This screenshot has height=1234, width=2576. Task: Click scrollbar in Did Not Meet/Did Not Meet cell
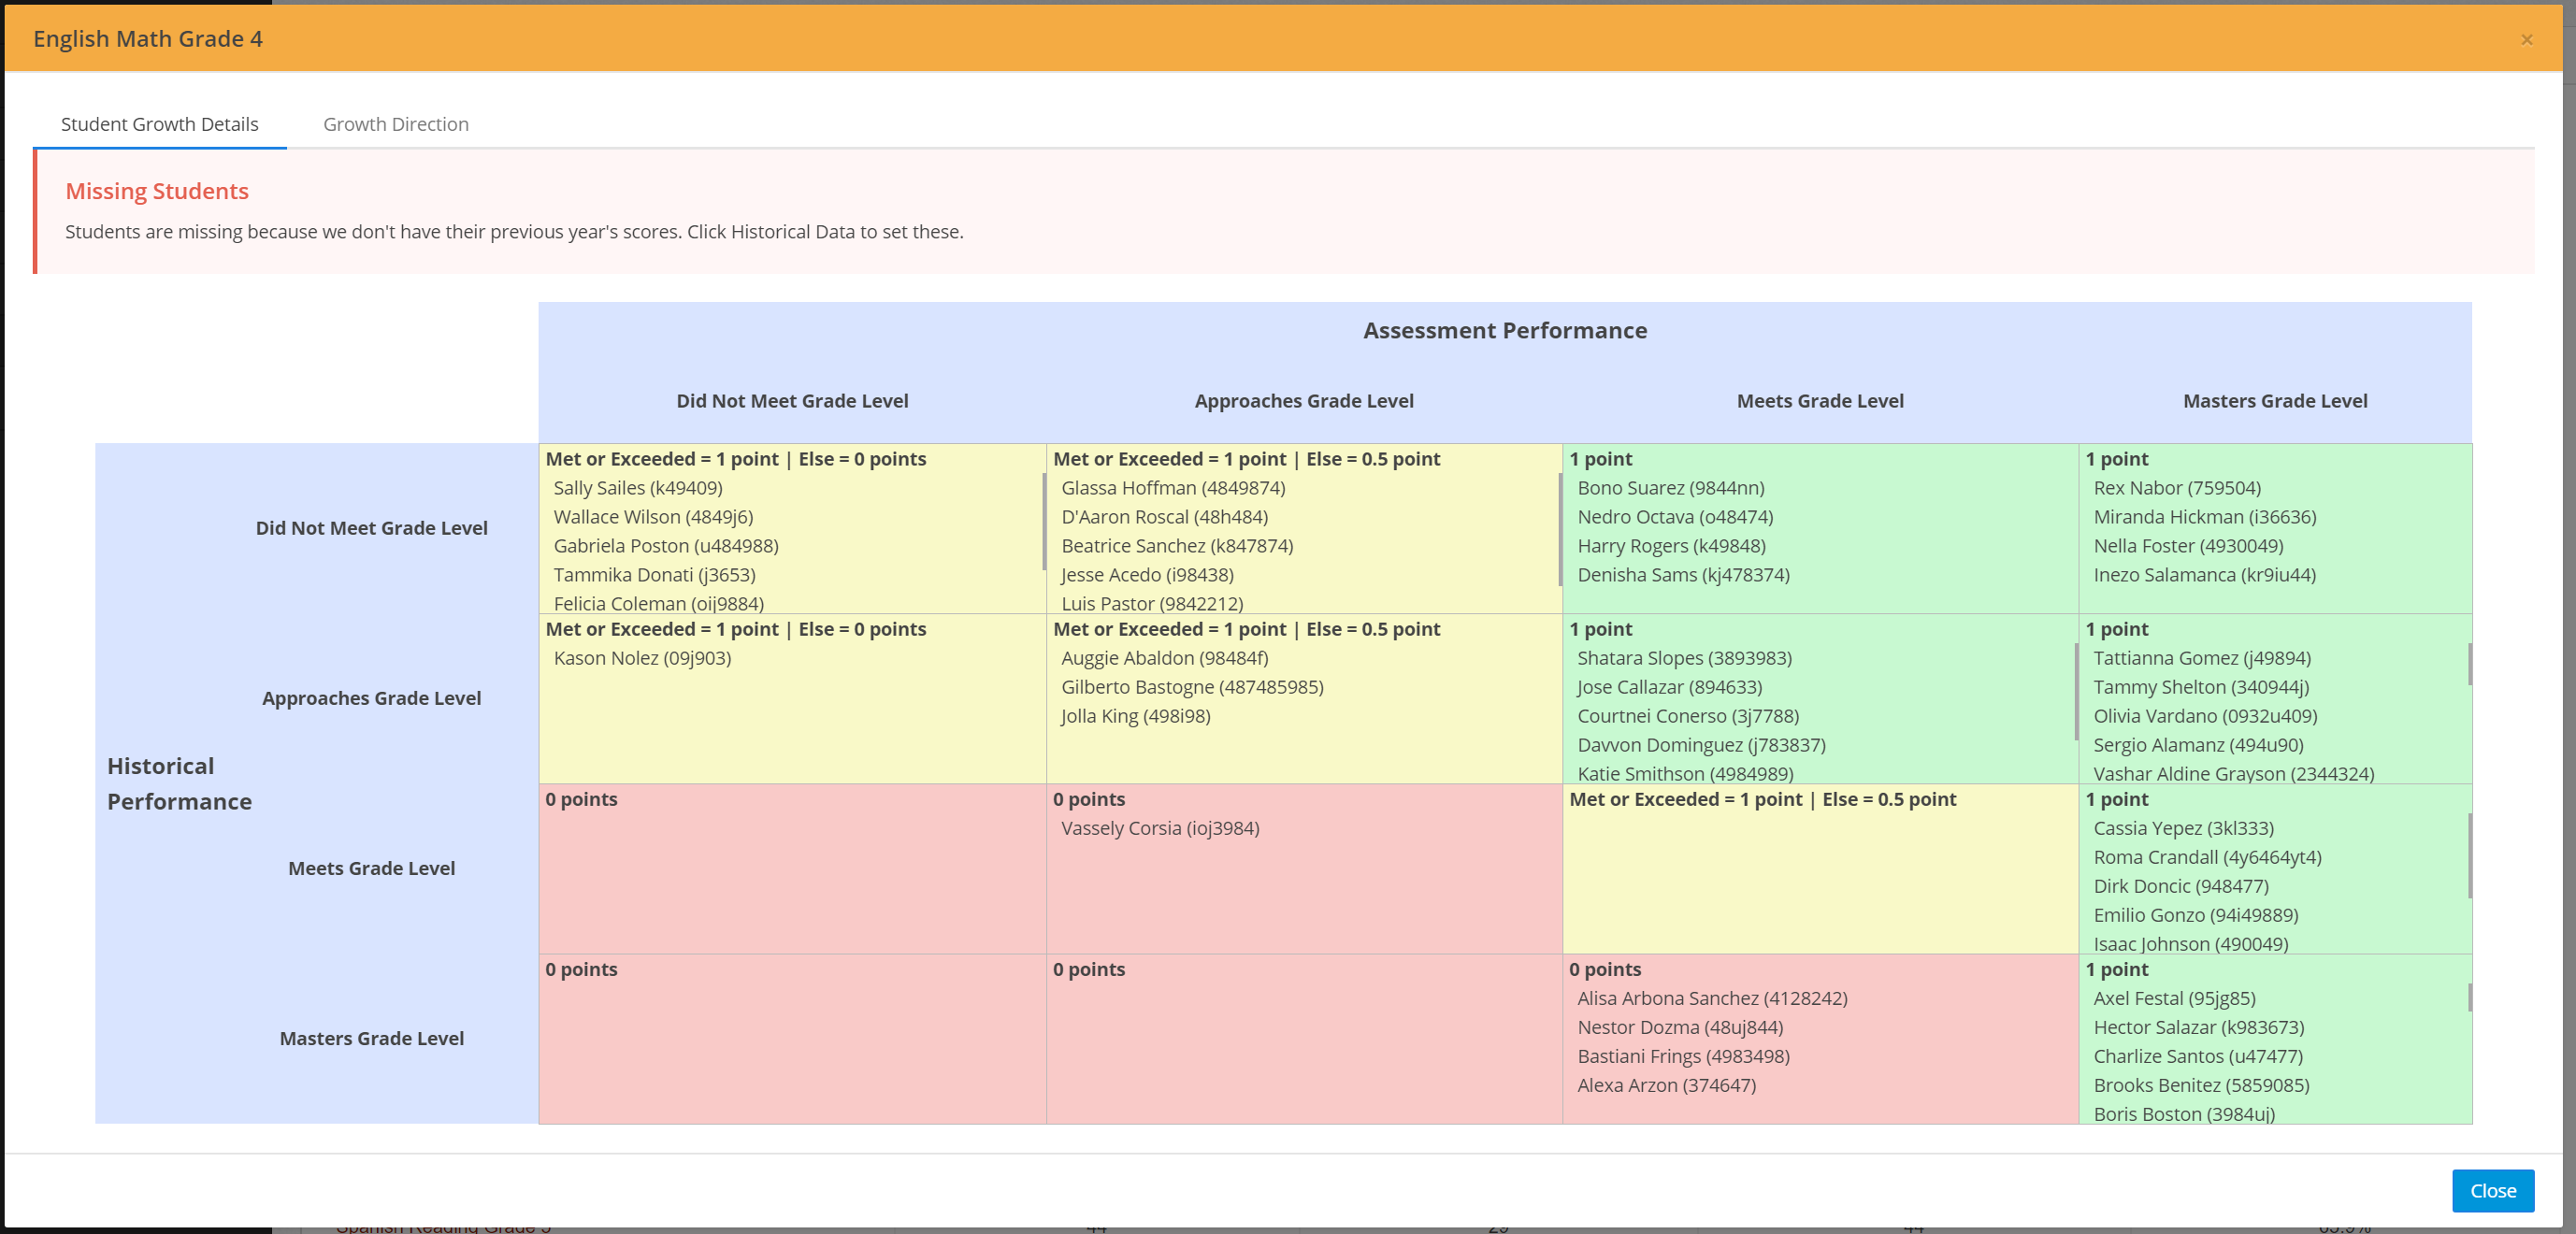[1043, 520]
